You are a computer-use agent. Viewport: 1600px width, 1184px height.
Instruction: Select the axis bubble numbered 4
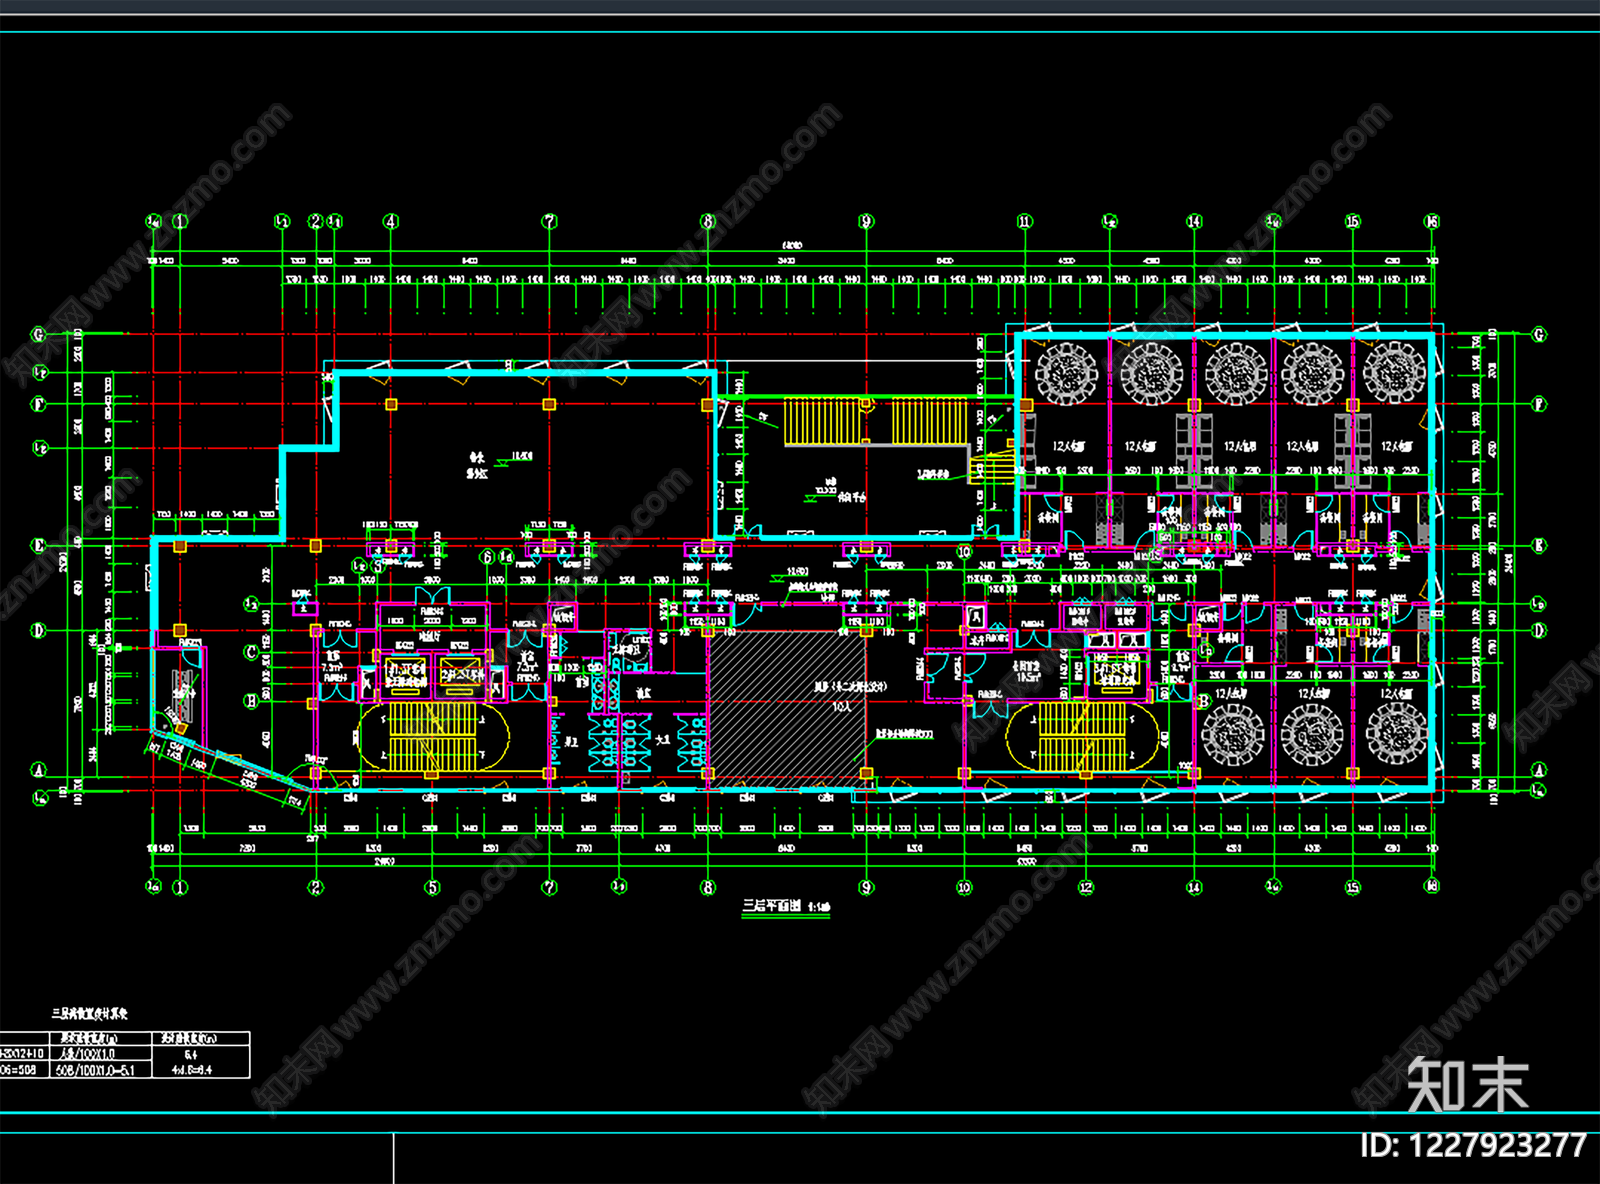(391, 221)
